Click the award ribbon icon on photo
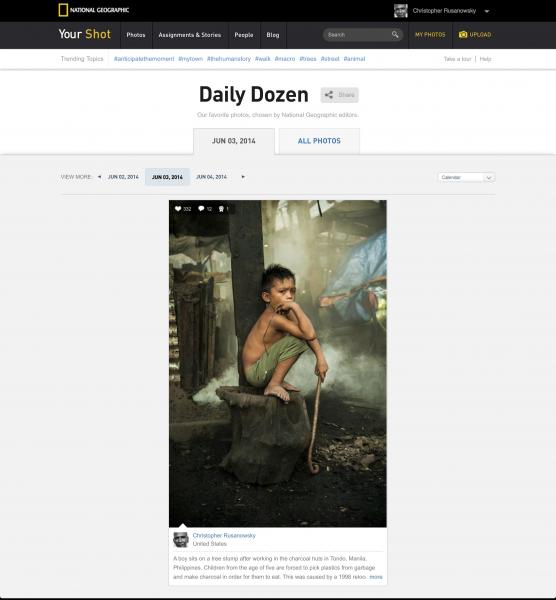Viewport: 556px width, 600px height. point(221,209)
